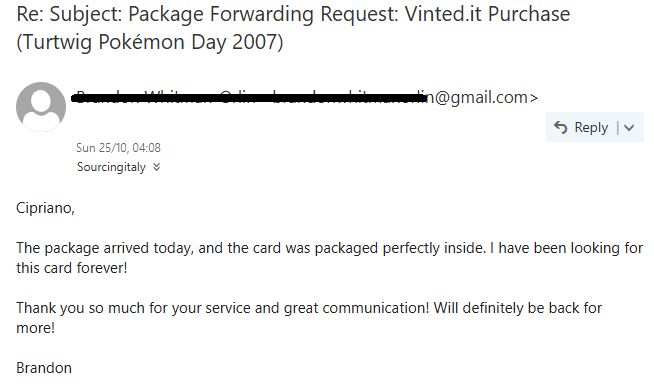
Task: Click the divider between Reply and the chevron
Action: 618,128
